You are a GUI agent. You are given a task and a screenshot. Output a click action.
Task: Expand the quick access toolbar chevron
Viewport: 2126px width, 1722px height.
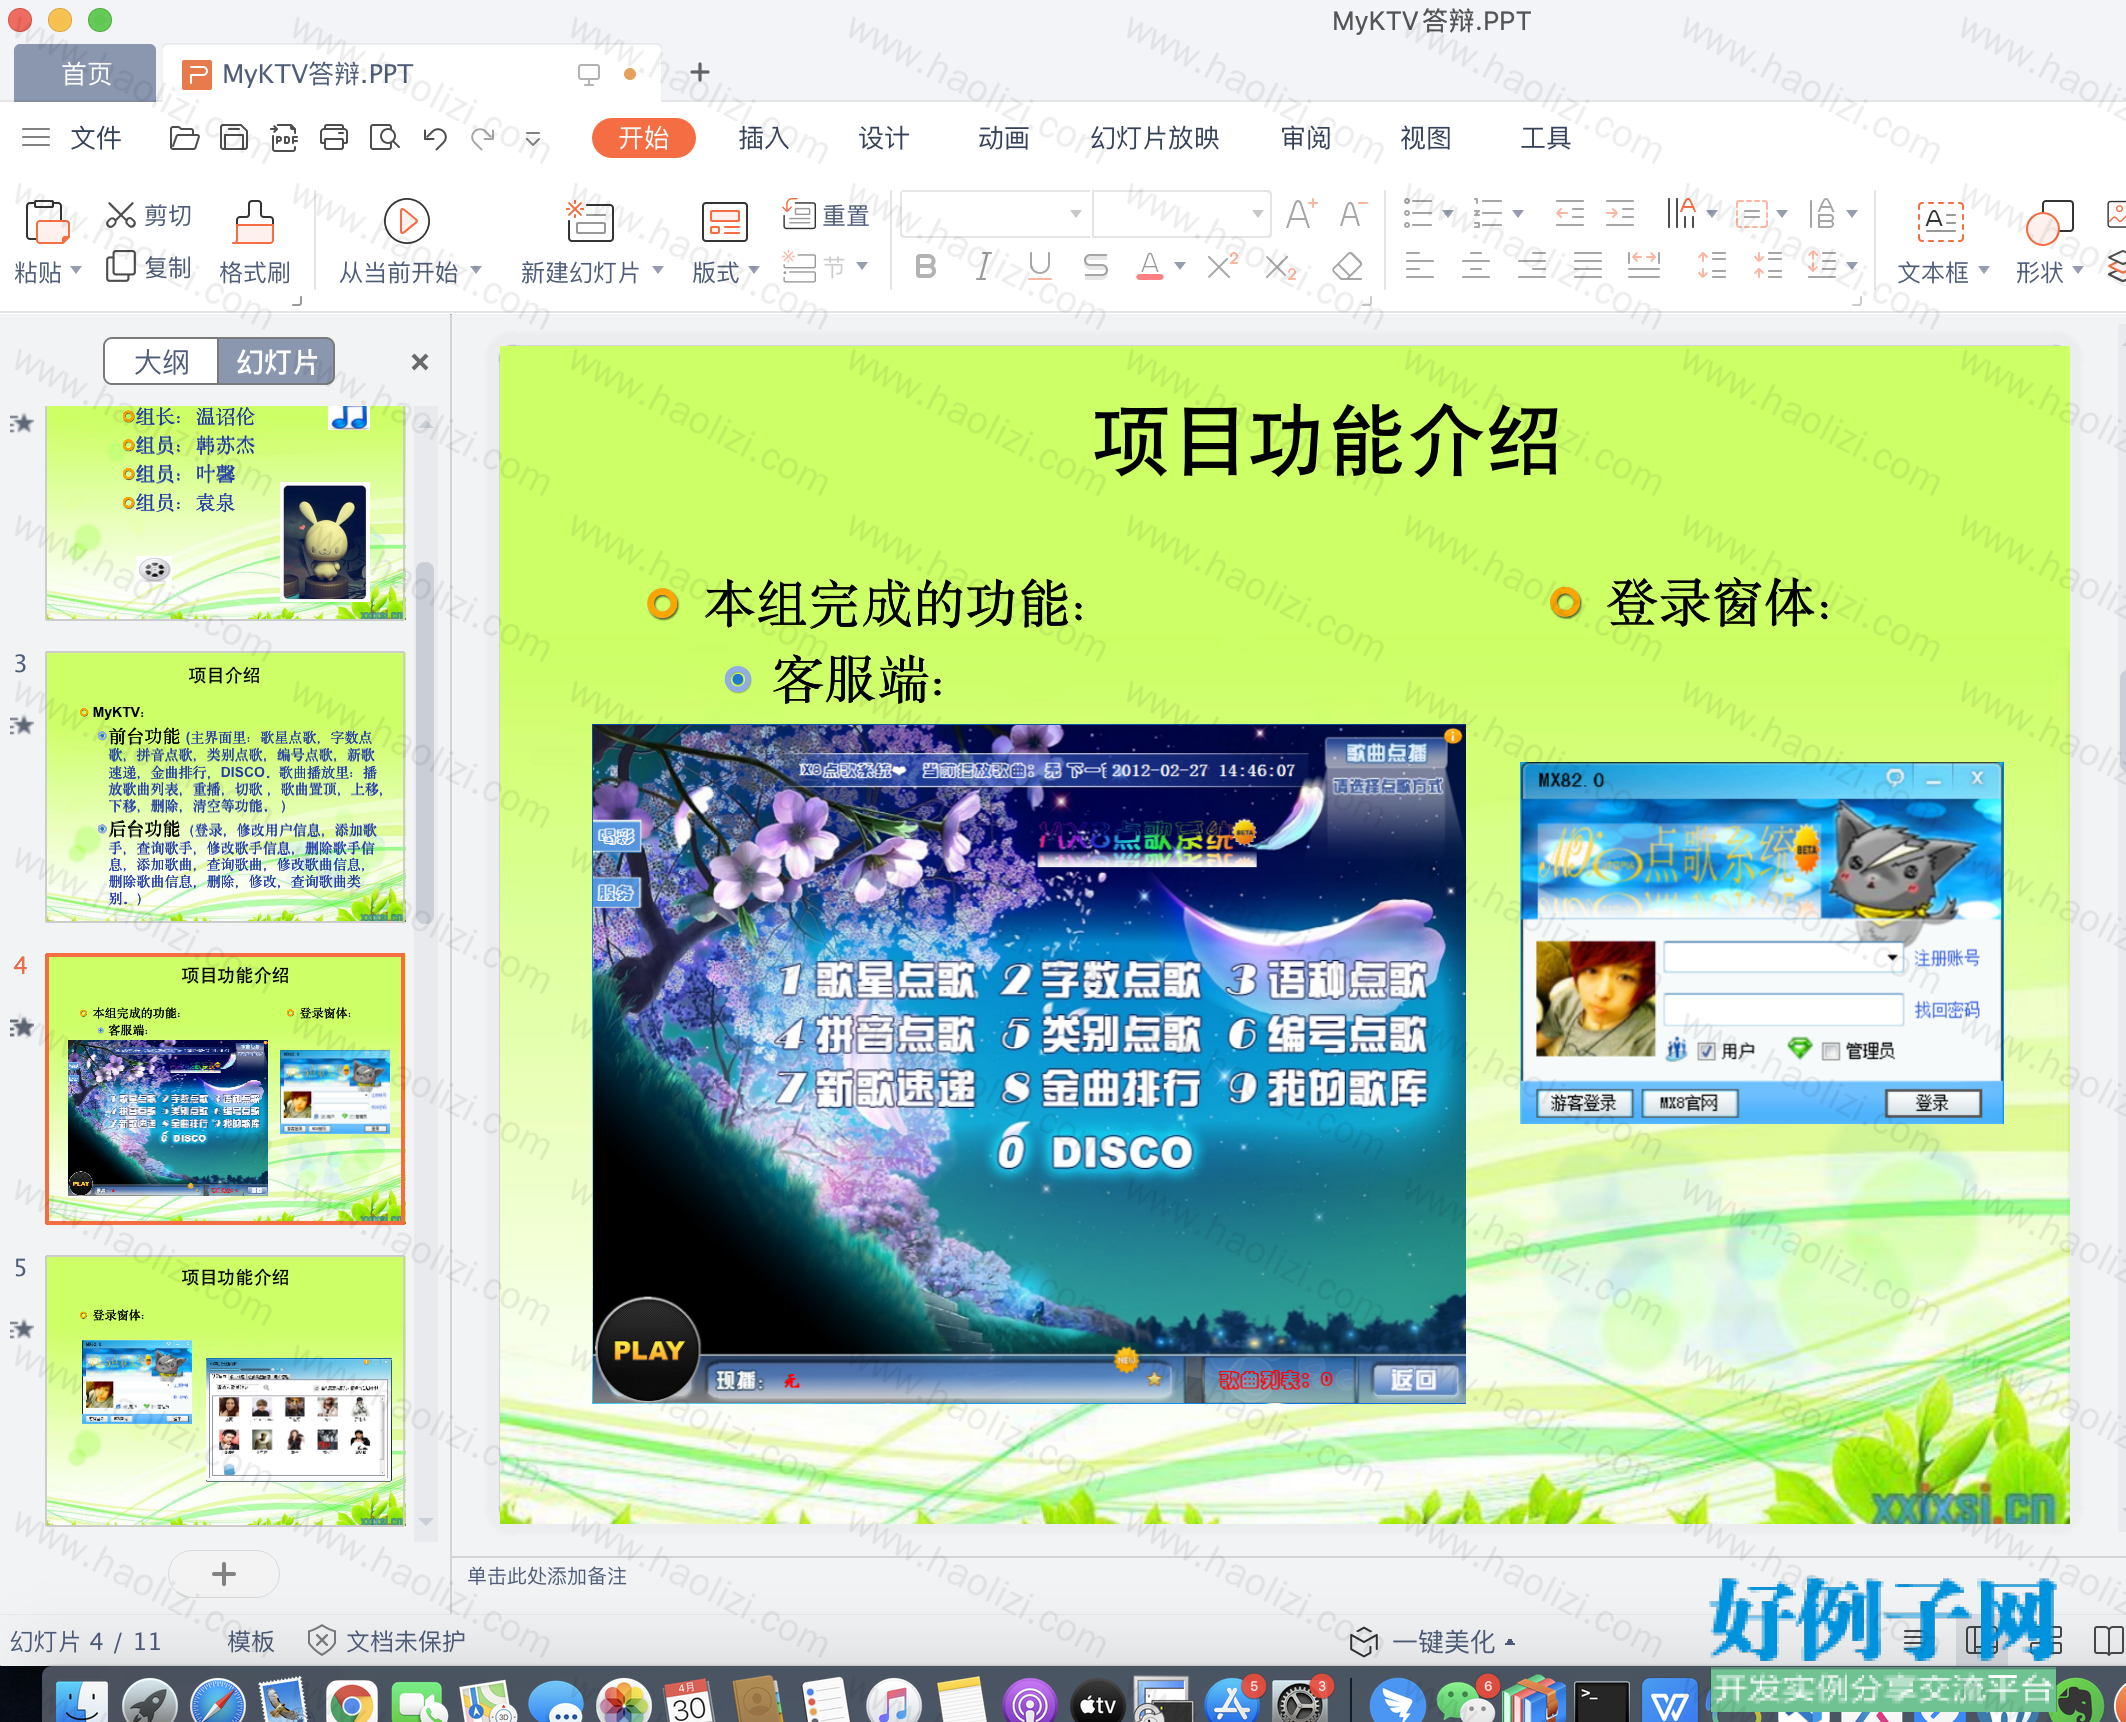pos(533,139)
